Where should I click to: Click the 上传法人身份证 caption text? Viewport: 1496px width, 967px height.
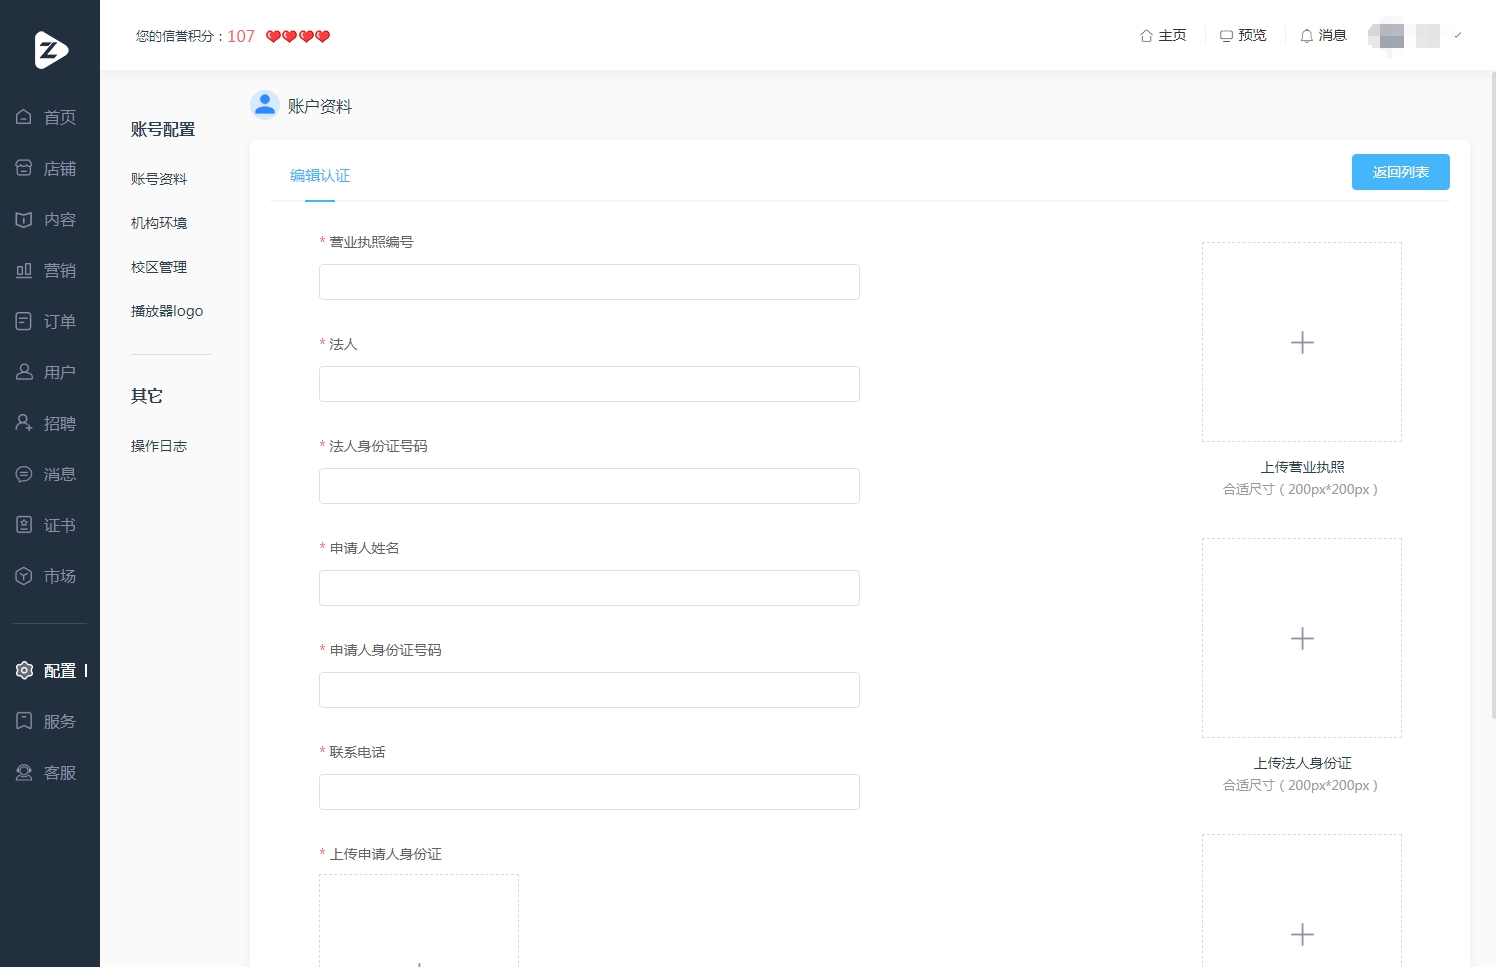(1302, 763)
